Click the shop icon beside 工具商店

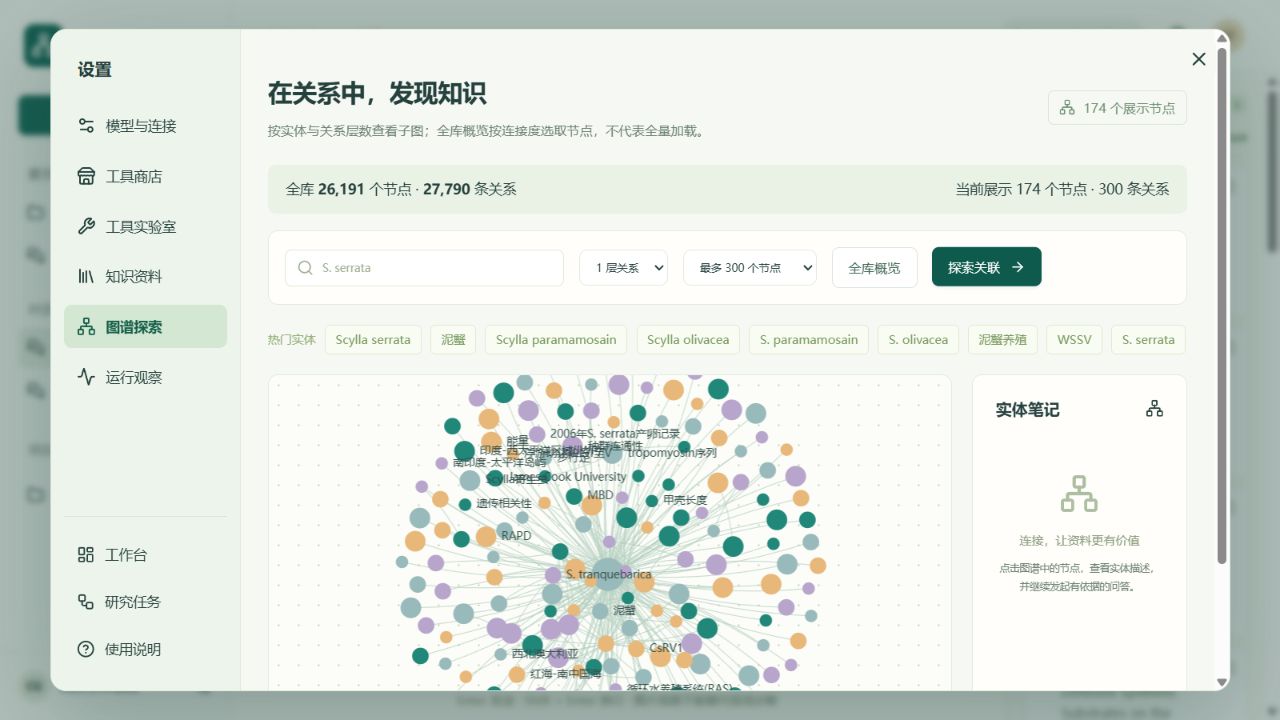[86, 176]
